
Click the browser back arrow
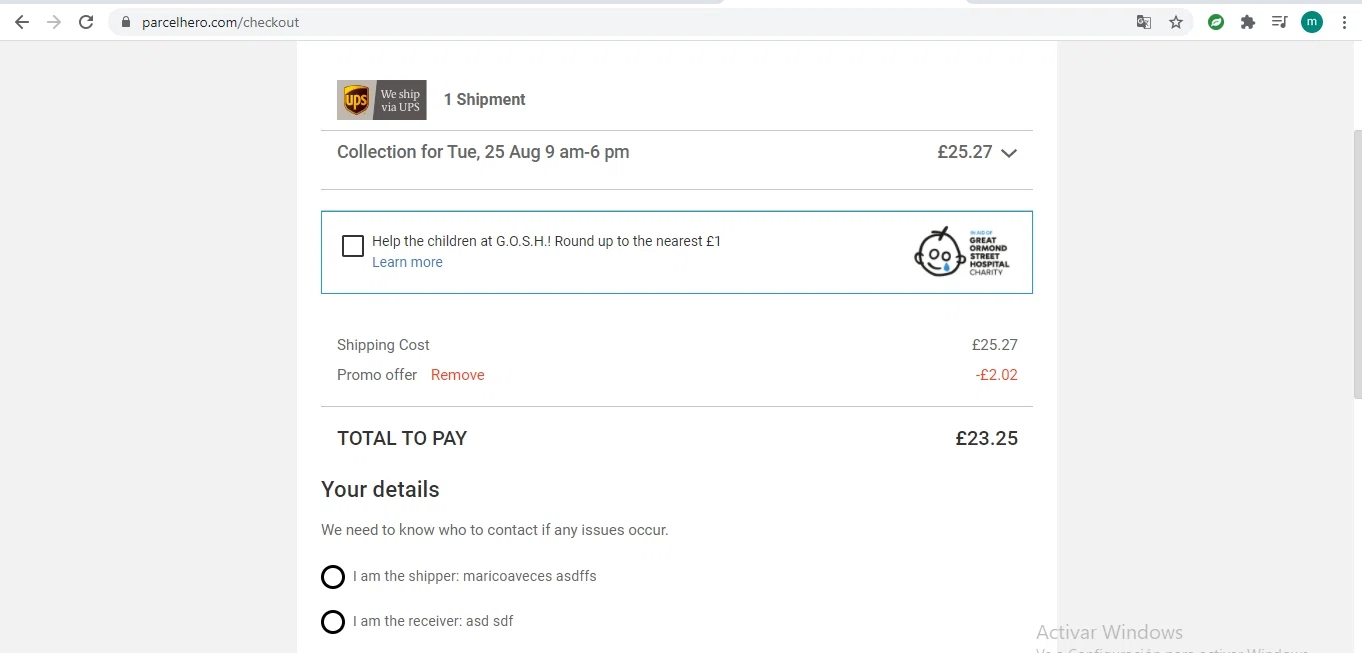click(x=22, y=22)
